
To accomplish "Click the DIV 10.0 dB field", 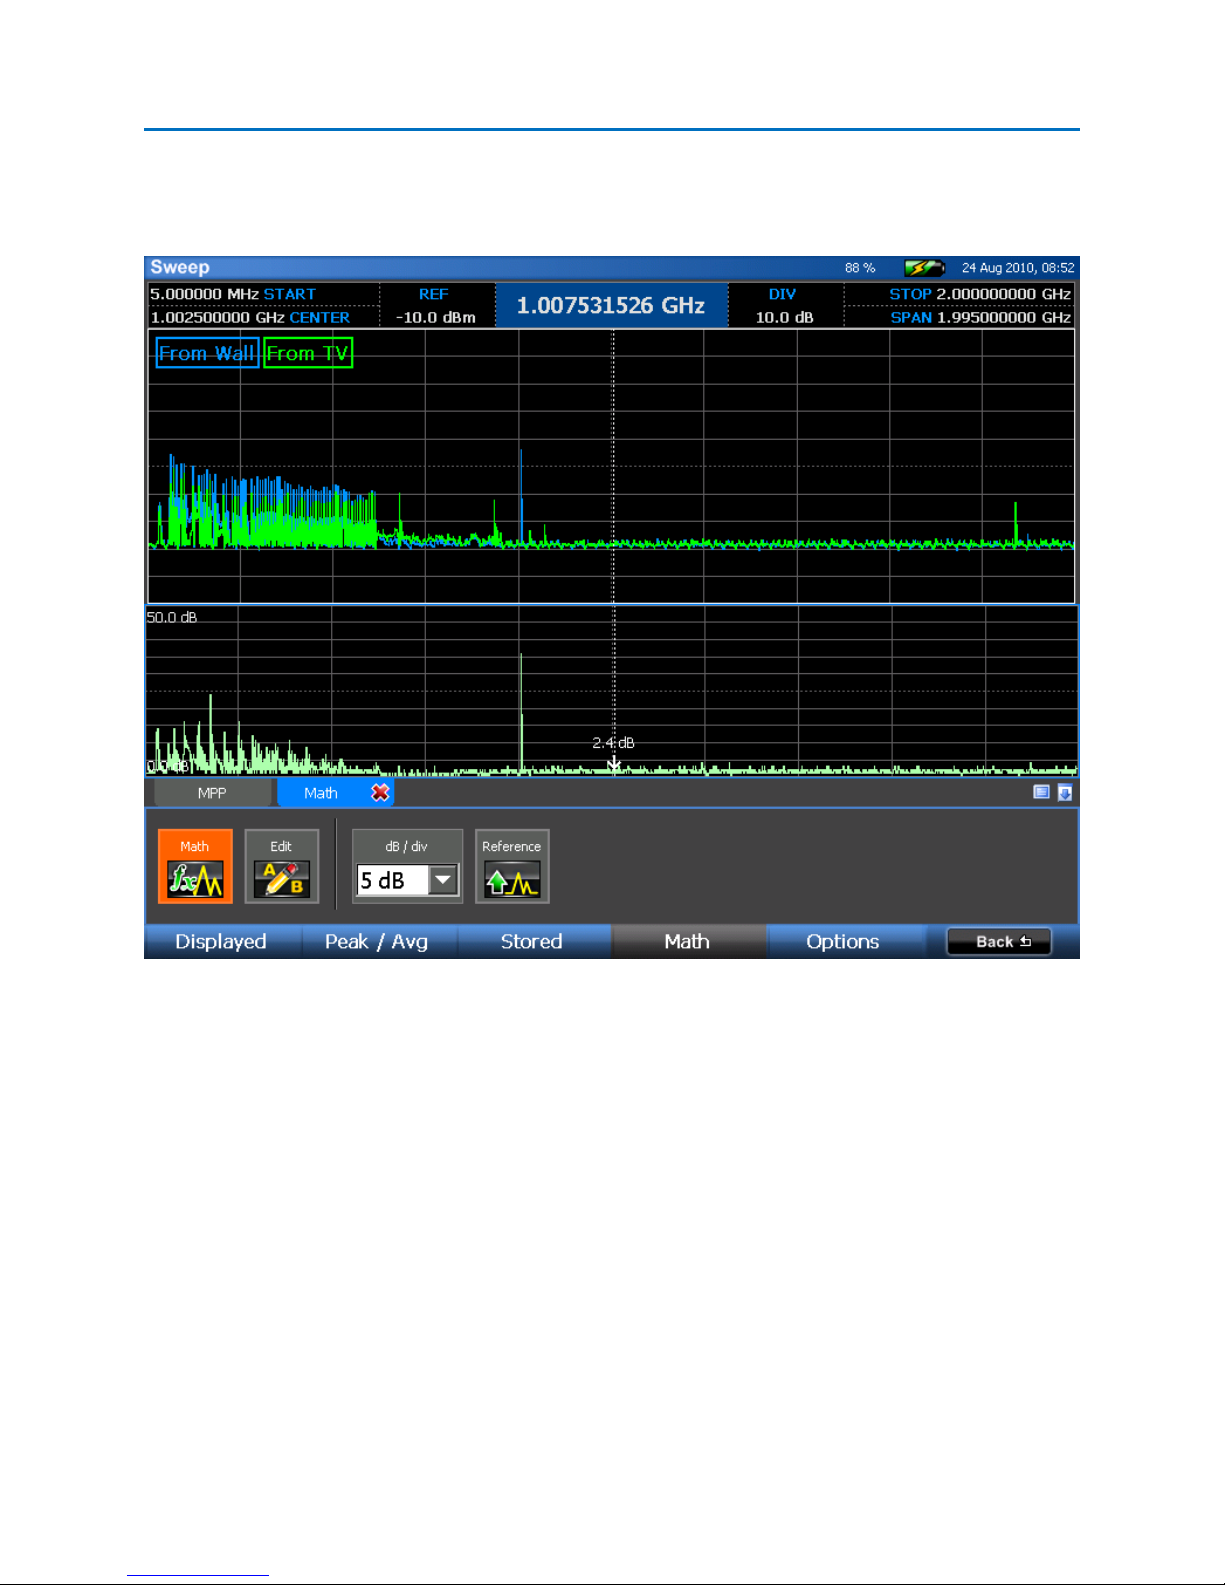I will (x=784, y=305).
